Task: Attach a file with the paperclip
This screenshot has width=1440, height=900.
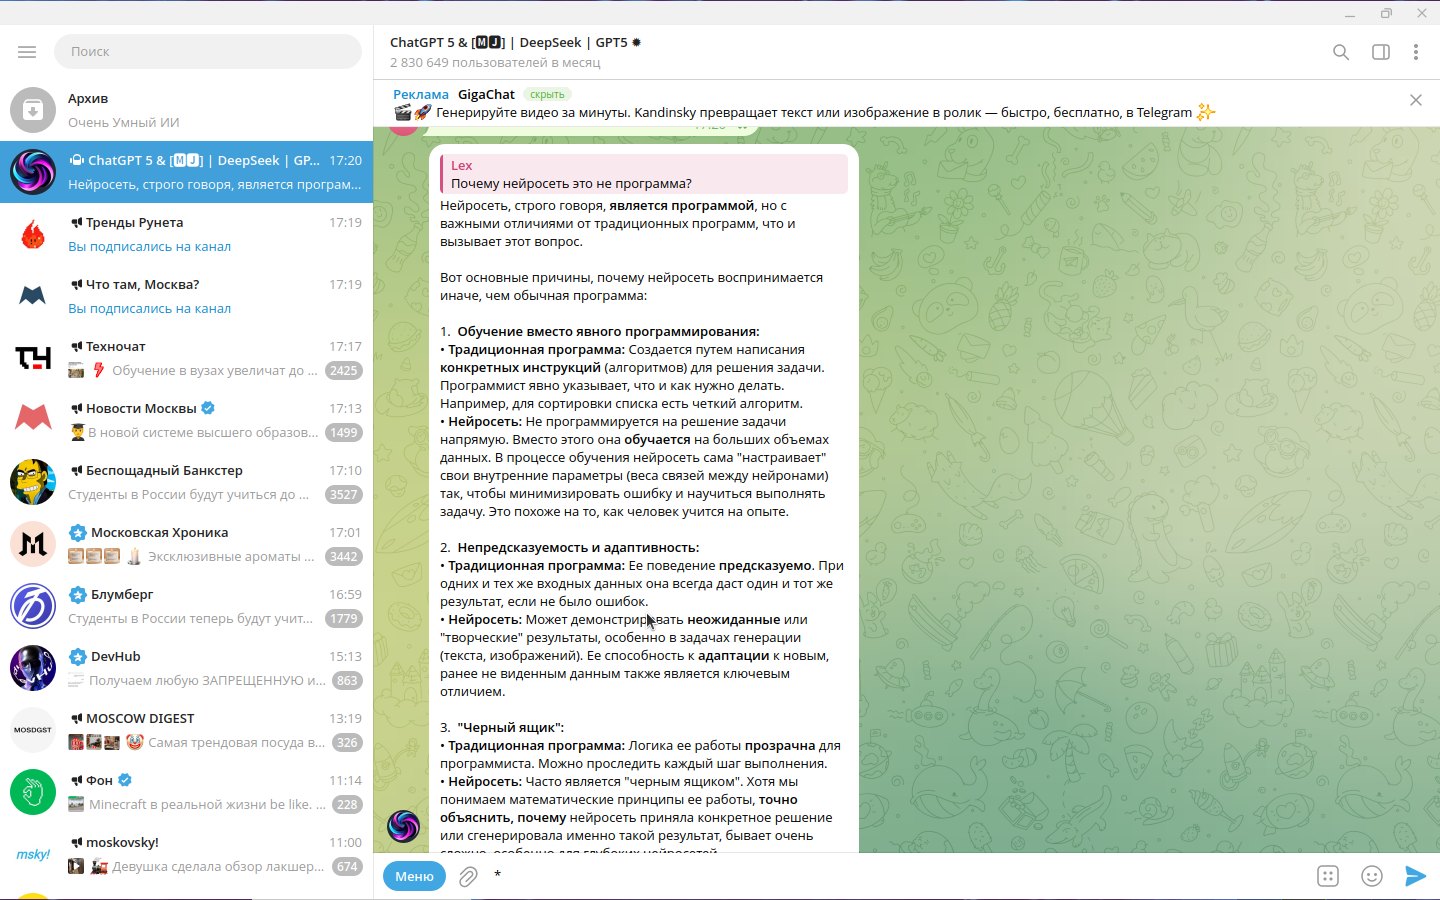Action: (x=468, y=877)
